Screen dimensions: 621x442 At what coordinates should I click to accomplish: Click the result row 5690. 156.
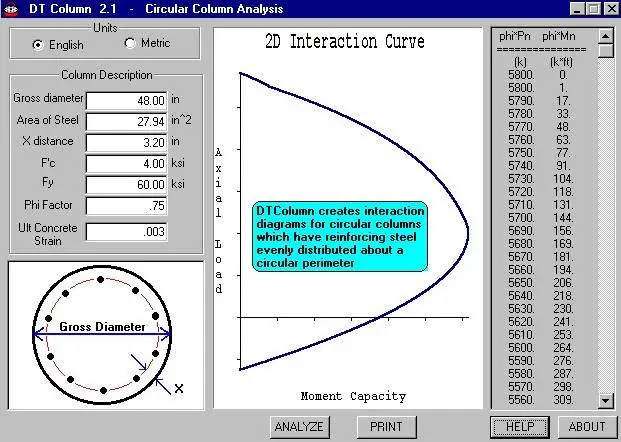(x=541, y=231)
